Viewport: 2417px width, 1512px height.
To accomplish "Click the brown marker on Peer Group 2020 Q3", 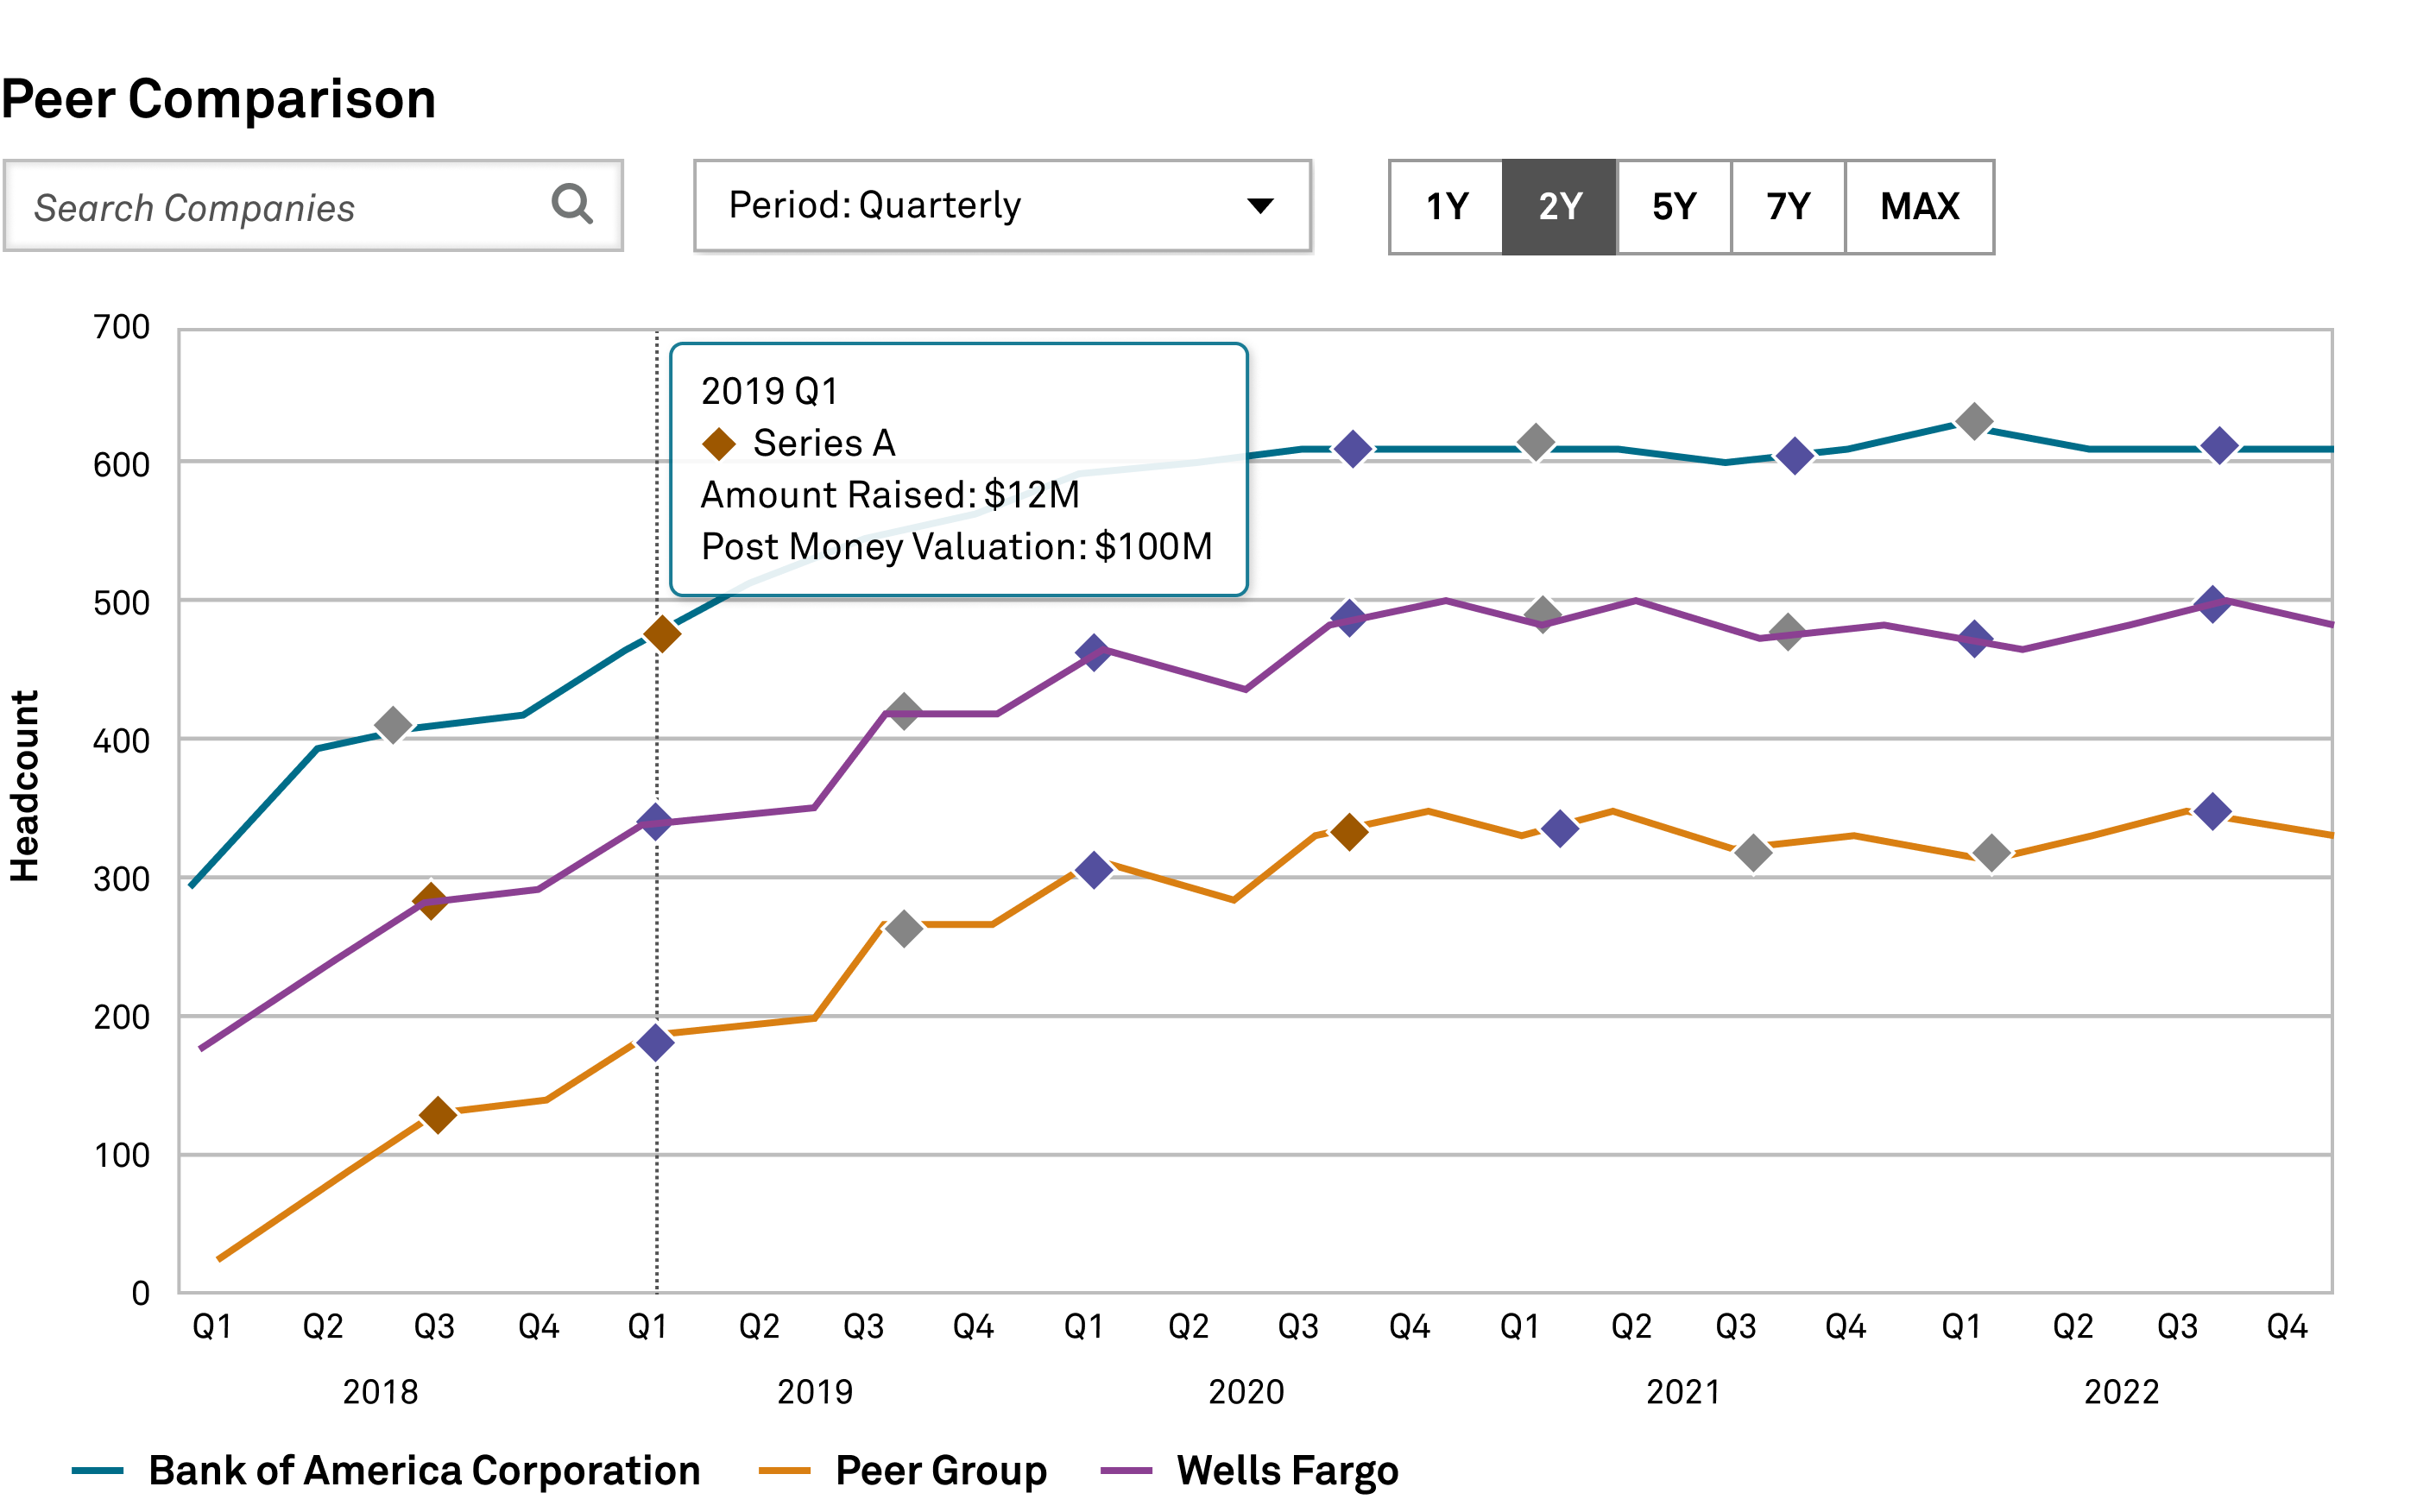I will click(1349, 831).
